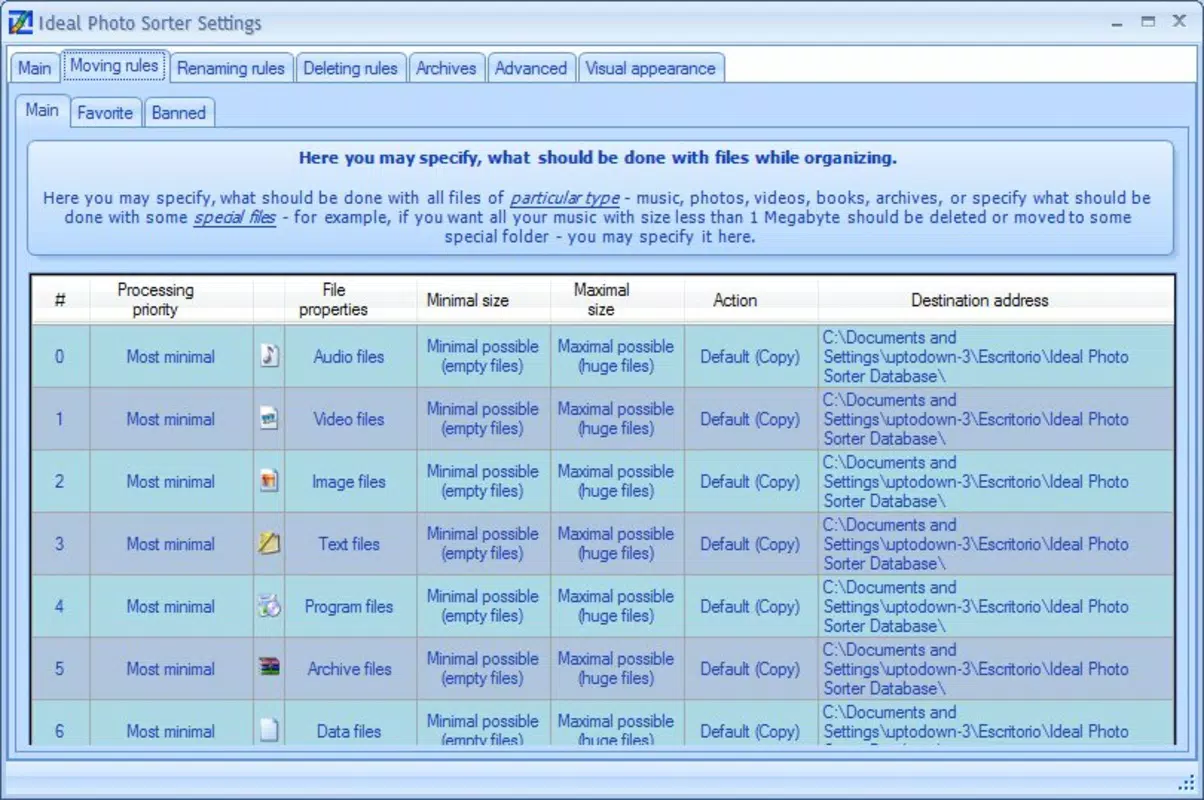Click the Maximal size column header

point(617,300)
